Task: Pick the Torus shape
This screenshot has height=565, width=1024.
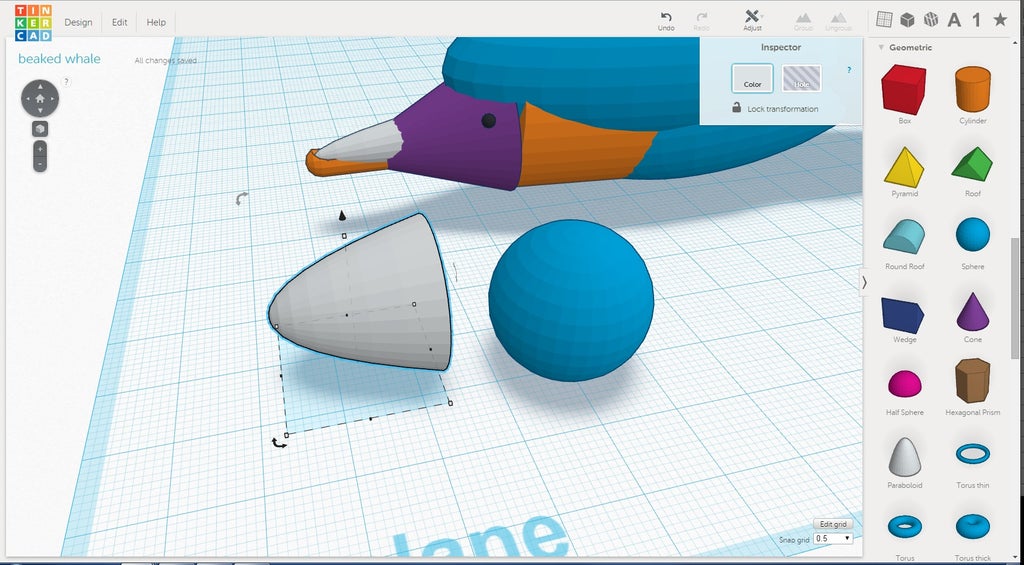Action: click(x=904, y=526)
